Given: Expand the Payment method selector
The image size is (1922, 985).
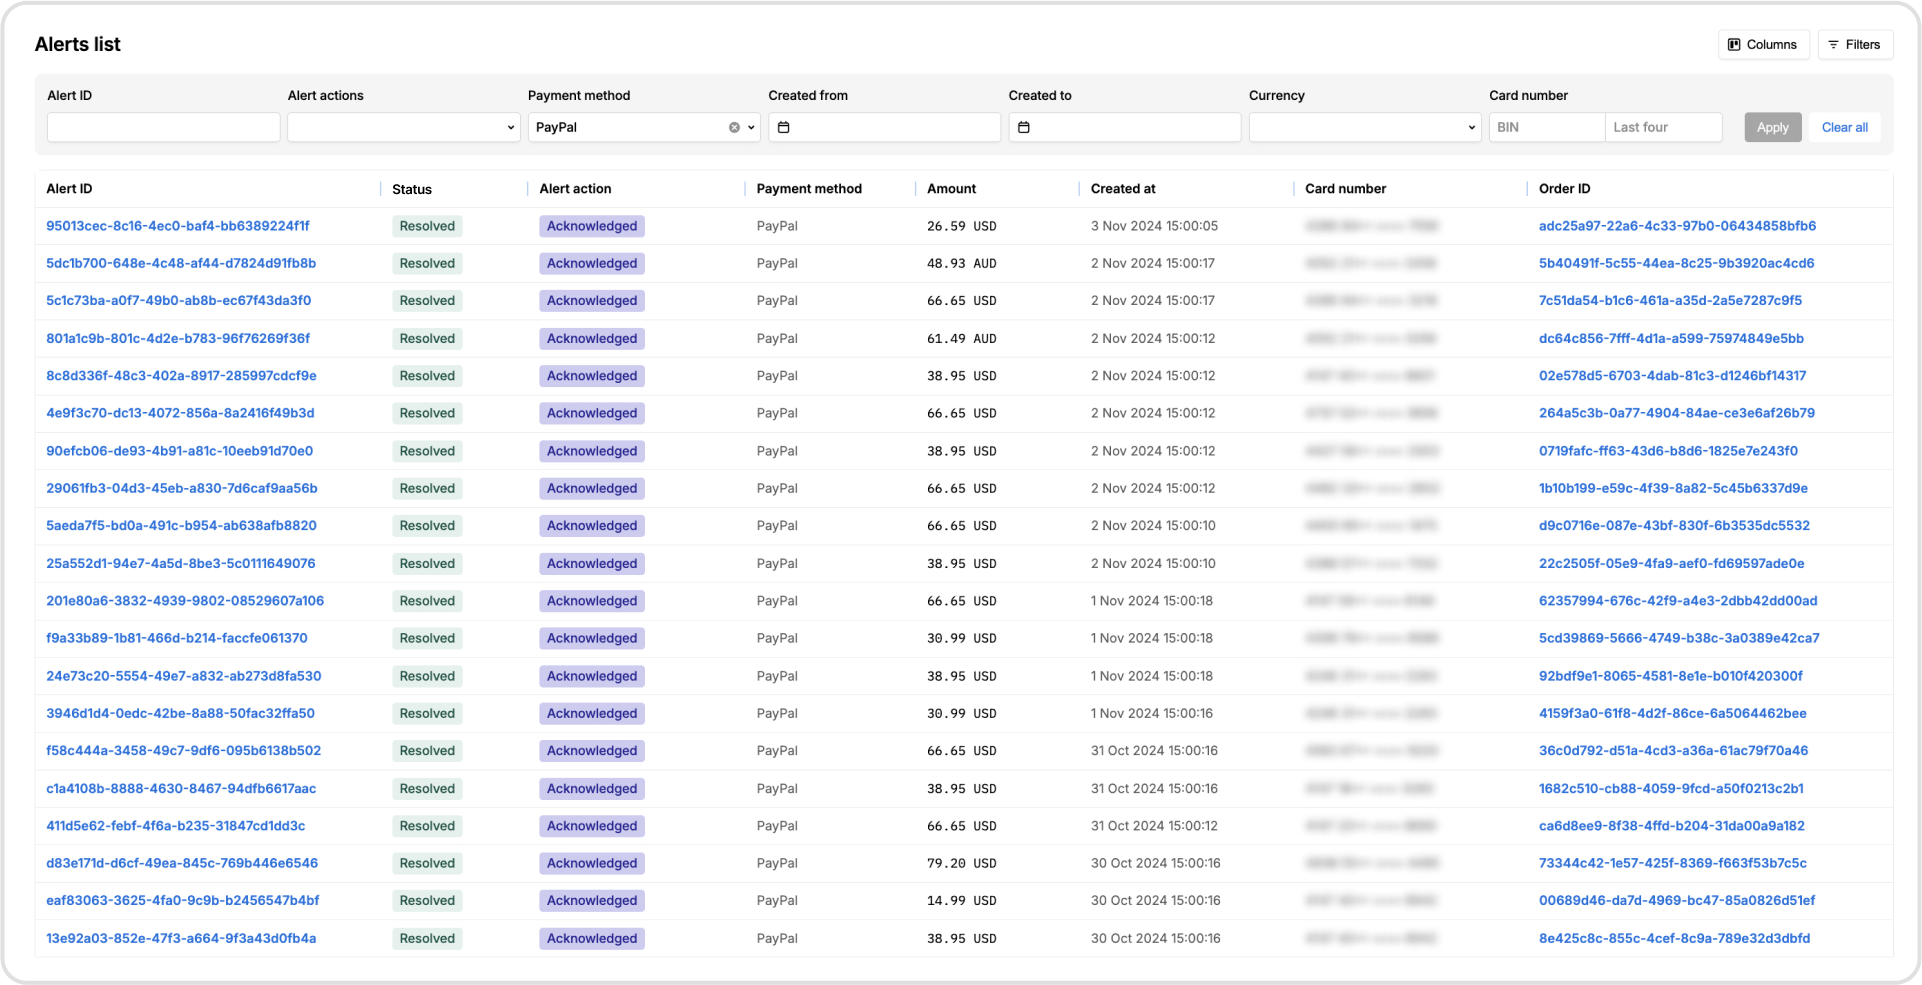Looking at the screenshot, I should [x=643, y=127].
